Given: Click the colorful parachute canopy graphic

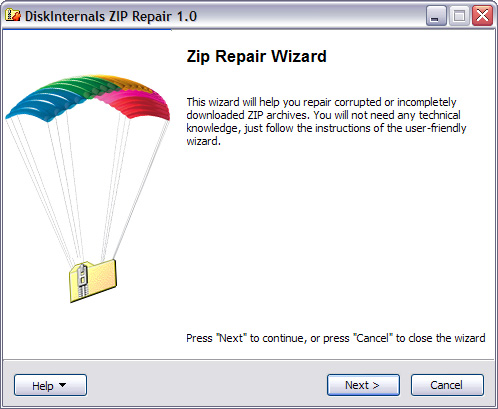Looking at the screenshot, I should click(88, 97).
